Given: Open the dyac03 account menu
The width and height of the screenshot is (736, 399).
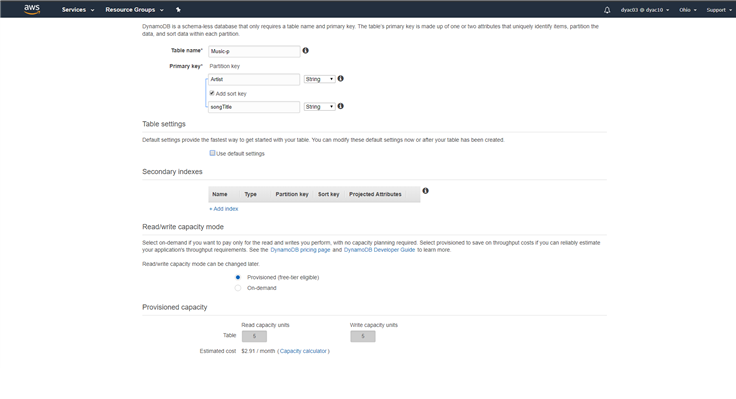Looking at the screenshot, I should (644, 10).
